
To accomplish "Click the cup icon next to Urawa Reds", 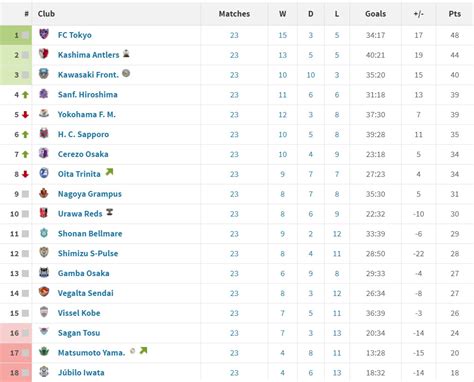I will click(x=109, y=212).
